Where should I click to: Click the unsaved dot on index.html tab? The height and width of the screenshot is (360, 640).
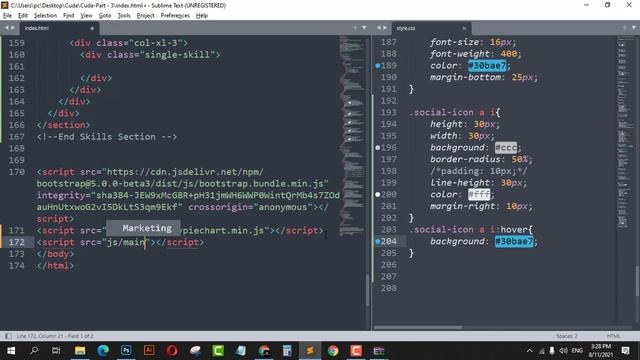click(x=92, y=28)
